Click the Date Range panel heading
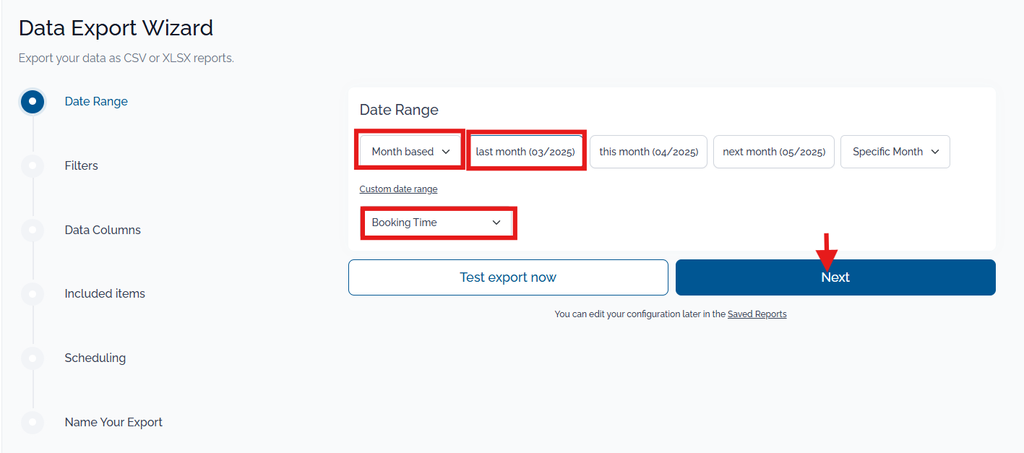1024x453 pixels. click(x=399, y=110)
